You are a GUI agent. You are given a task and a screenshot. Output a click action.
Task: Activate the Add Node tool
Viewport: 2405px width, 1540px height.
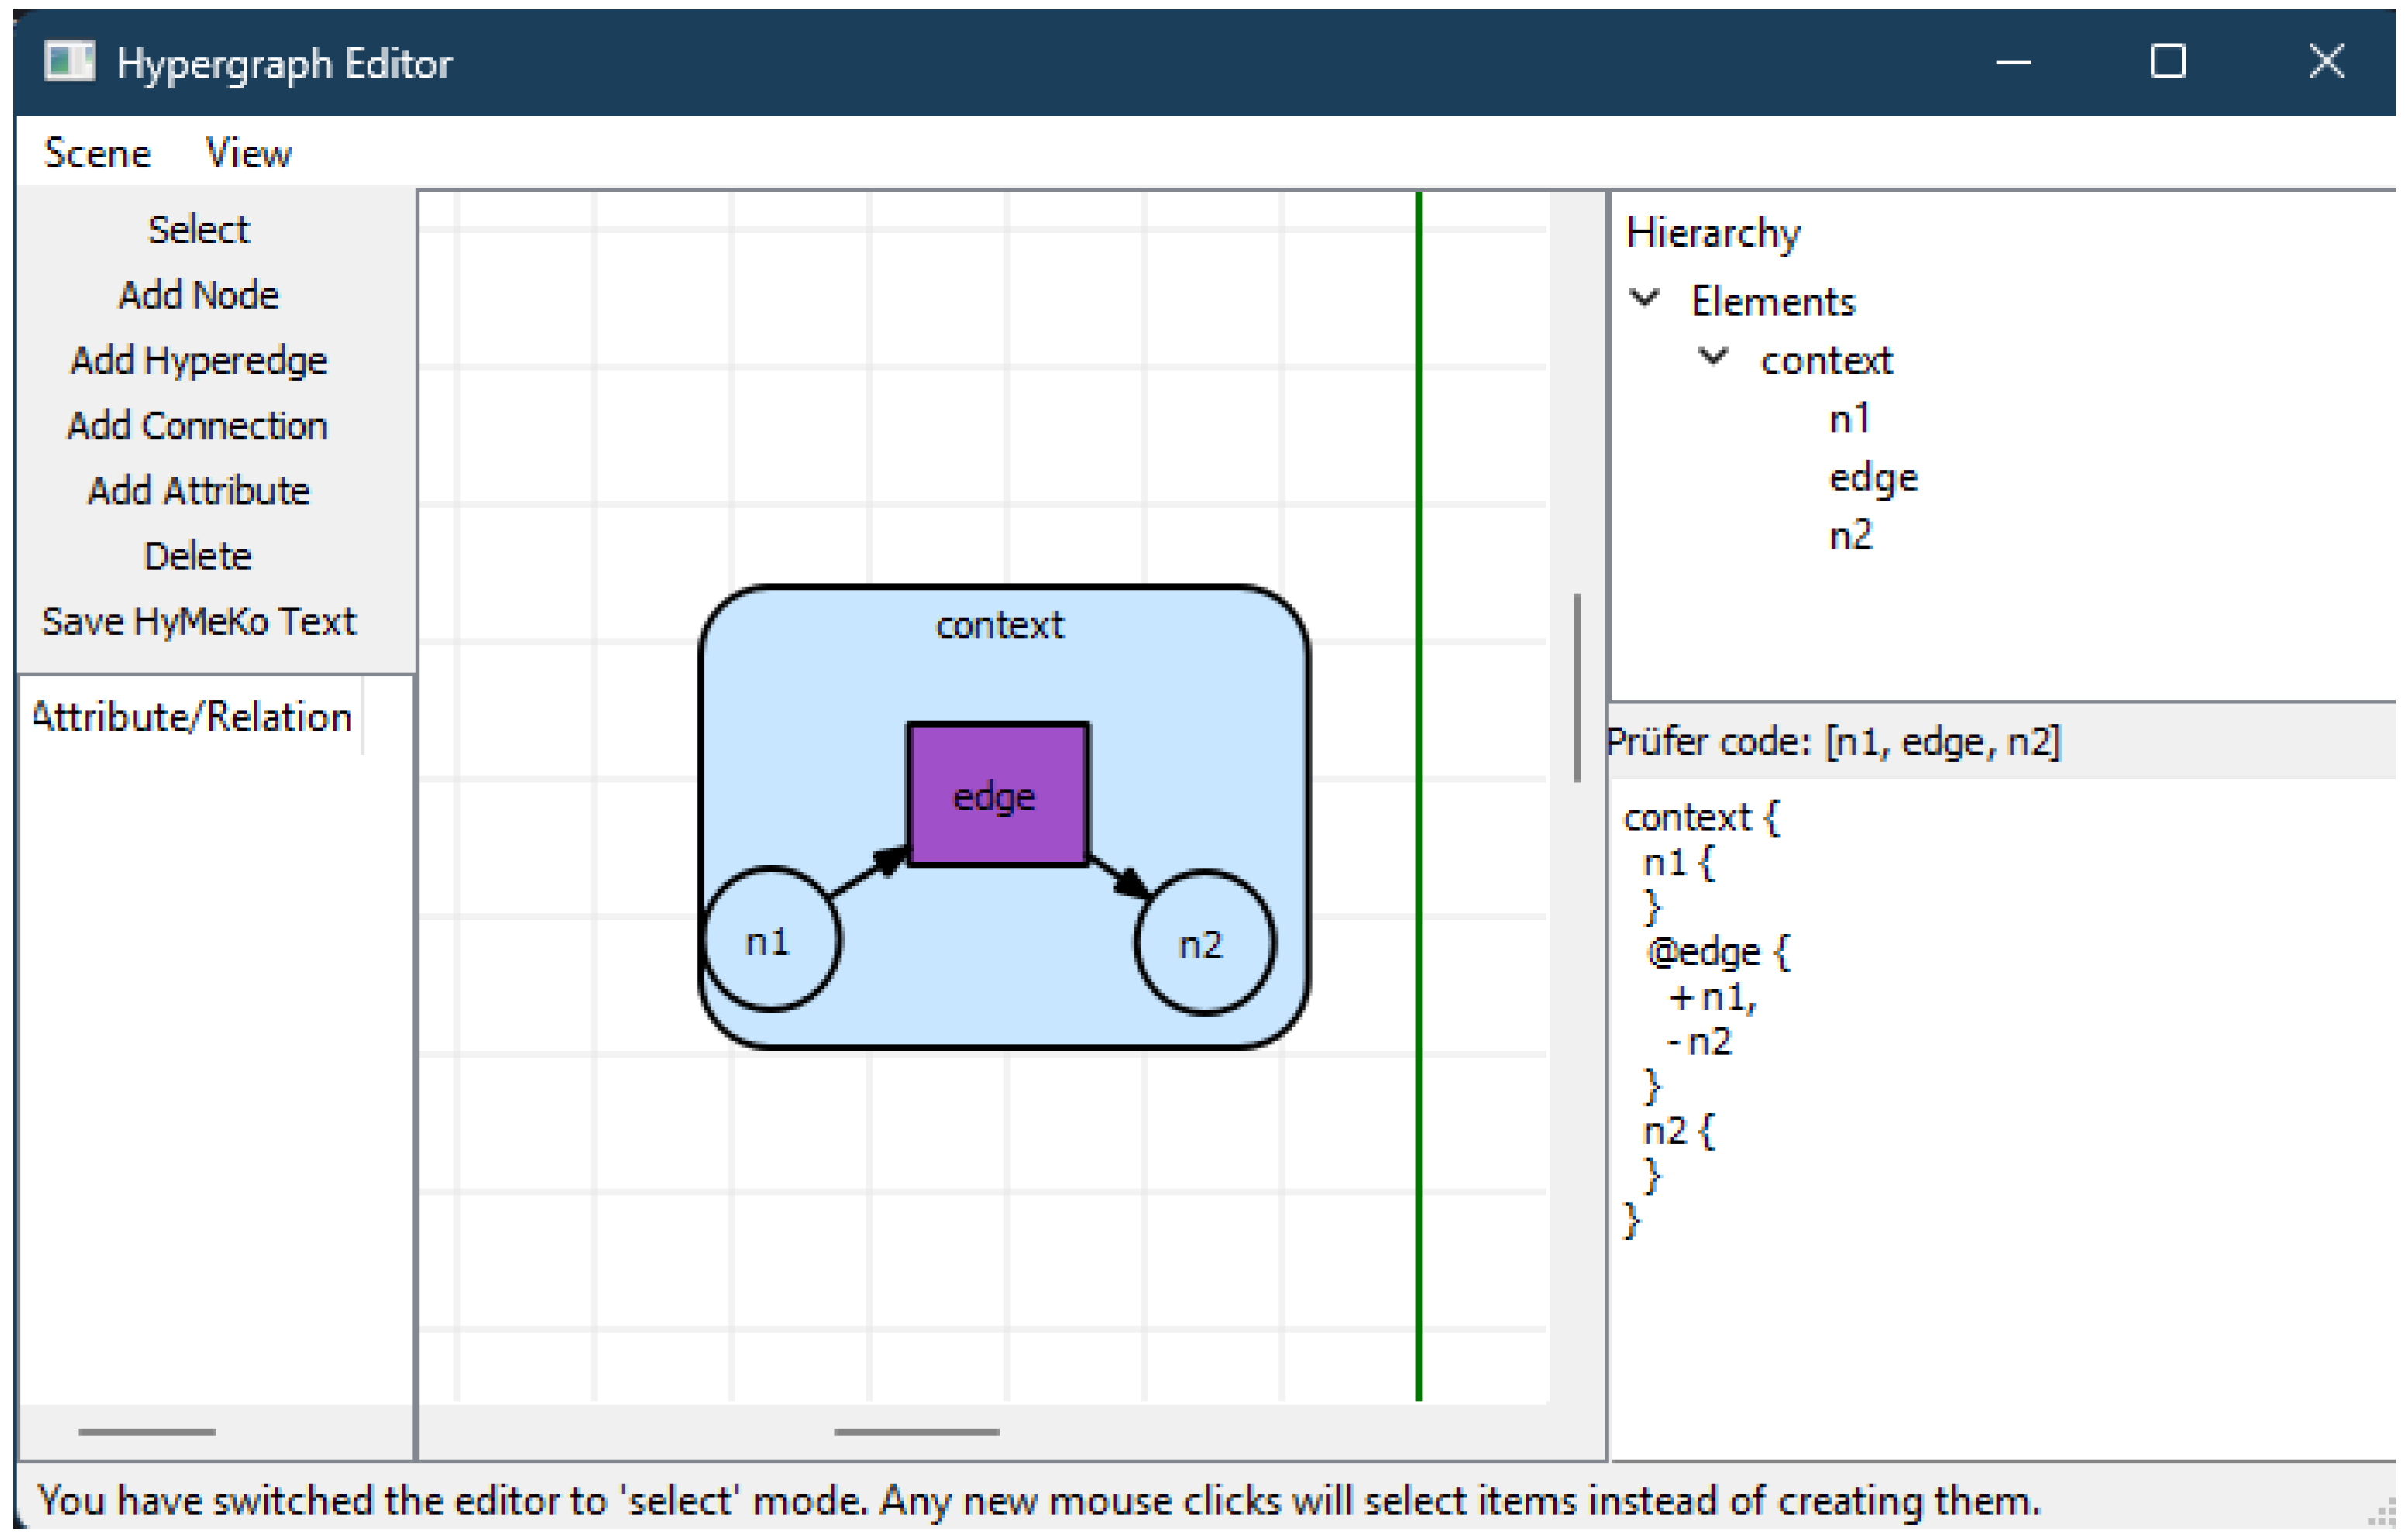tap(198, 295)
